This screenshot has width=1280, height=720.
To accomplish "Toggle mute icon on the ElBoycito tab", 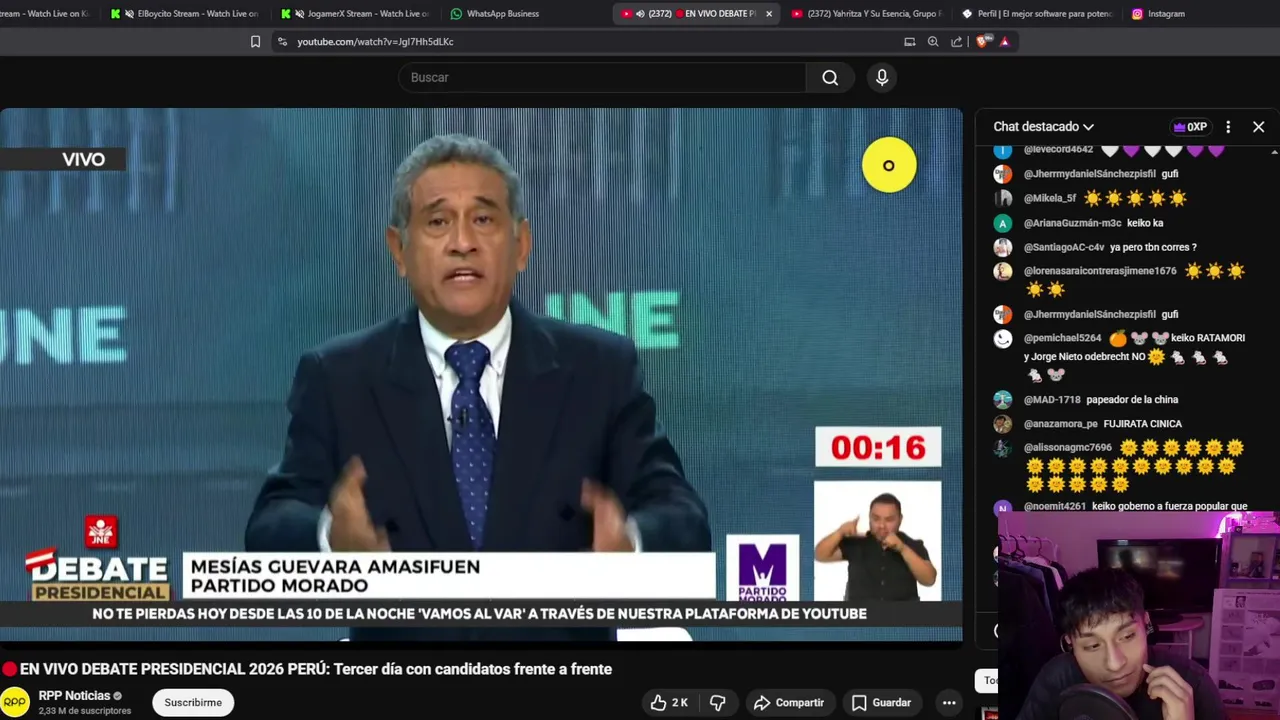I will coord(129,14).
